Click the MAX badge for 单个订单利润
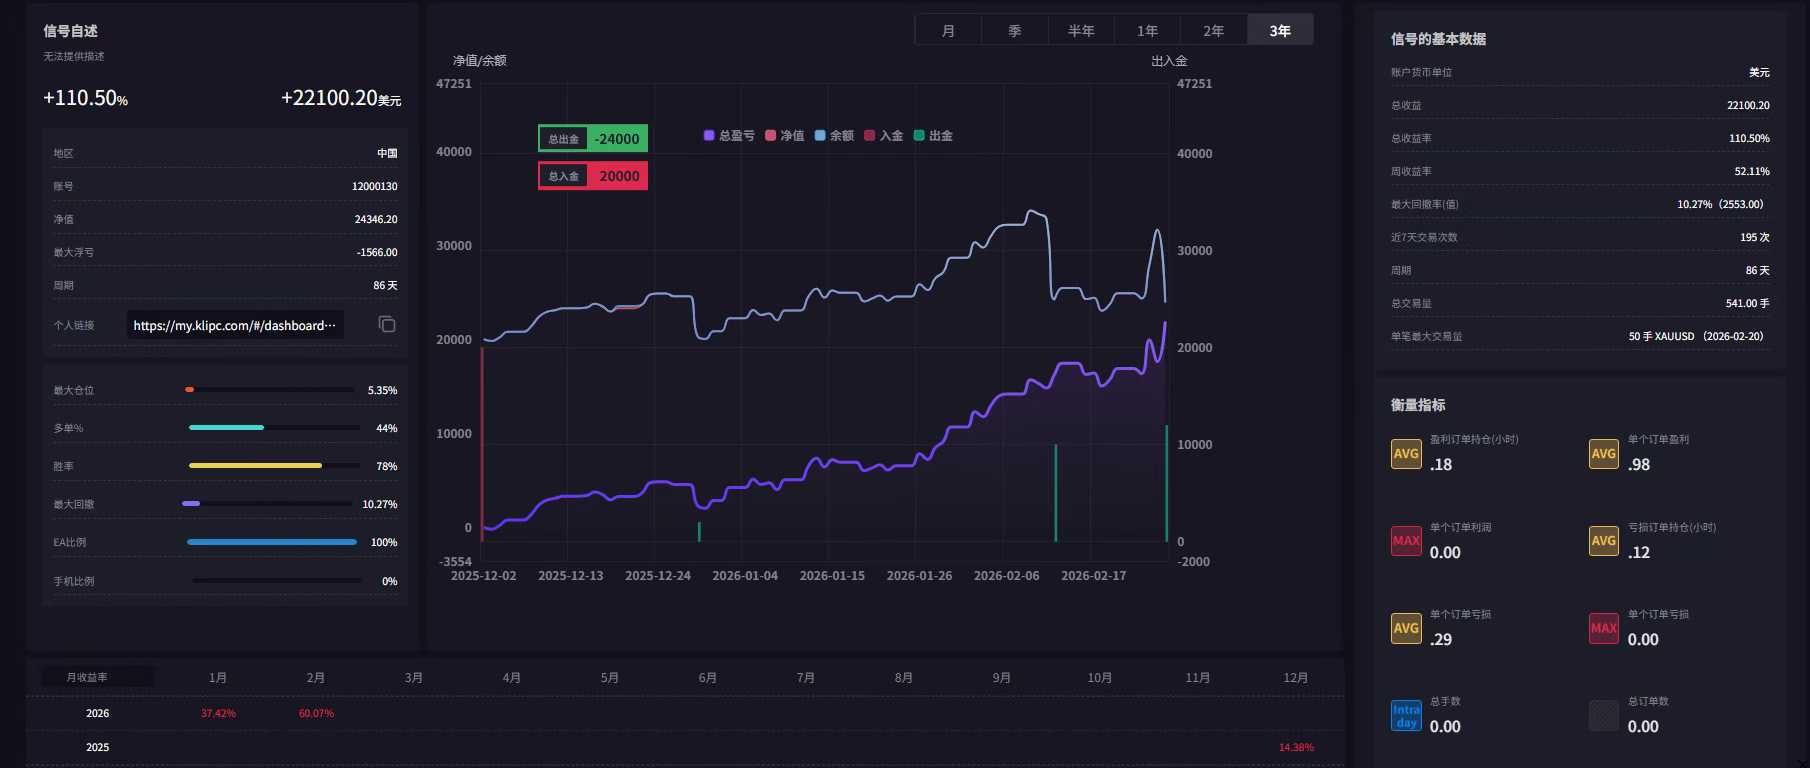Screen dimensions: 1810x768 pyautogui.click(x=1406, y=541)
